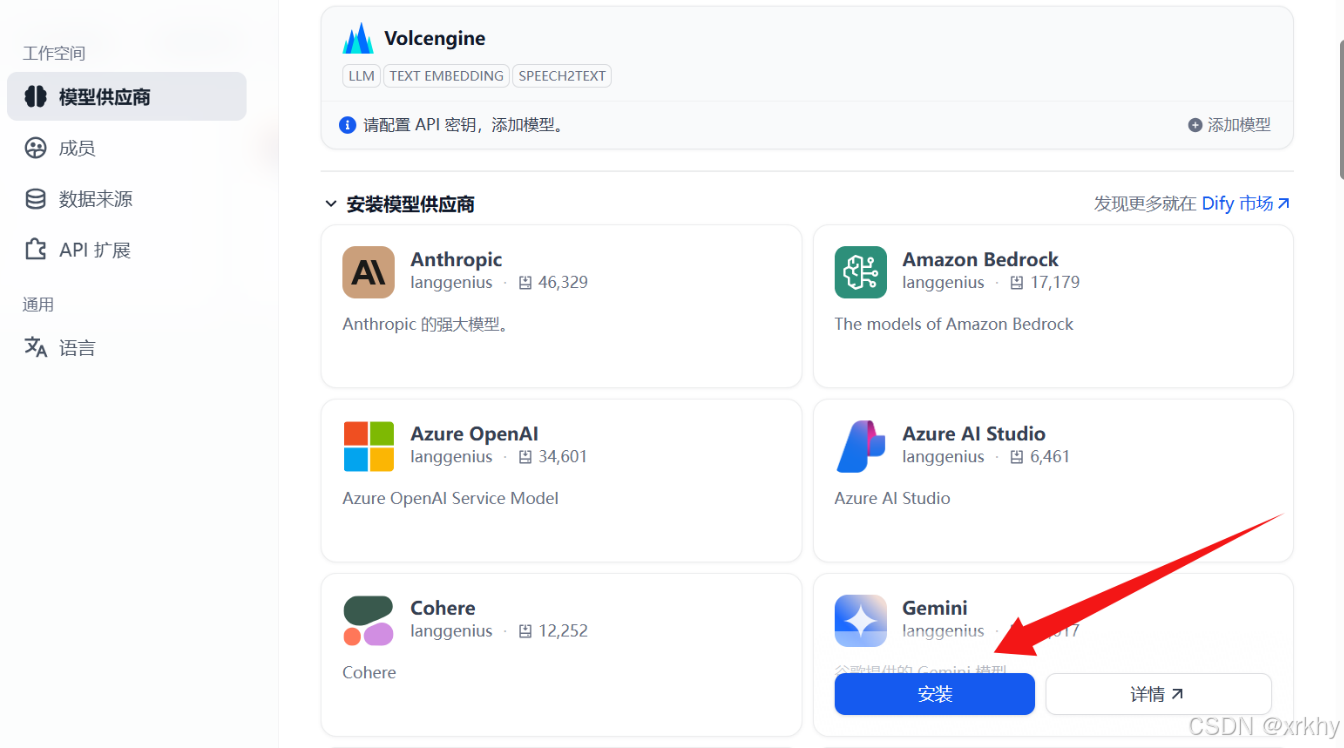The image size is (1344, 748).
Task: Click the Azure AI Studio card title
Action: pyautogui.click(x=973, y=433)
